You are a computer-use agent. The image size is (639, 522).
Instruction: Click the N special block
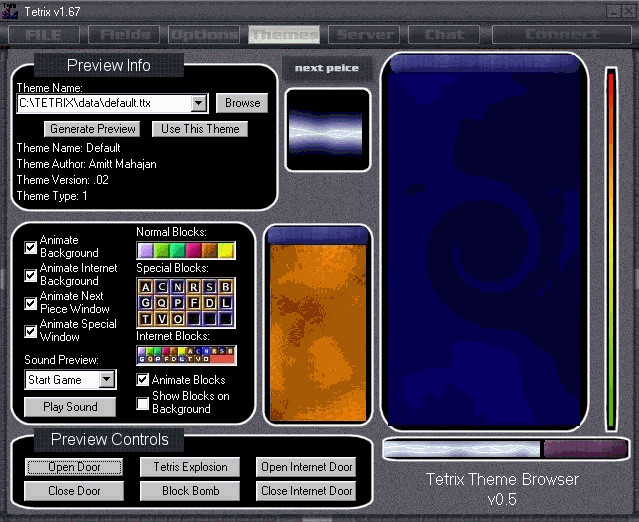(x=178, y=287)
